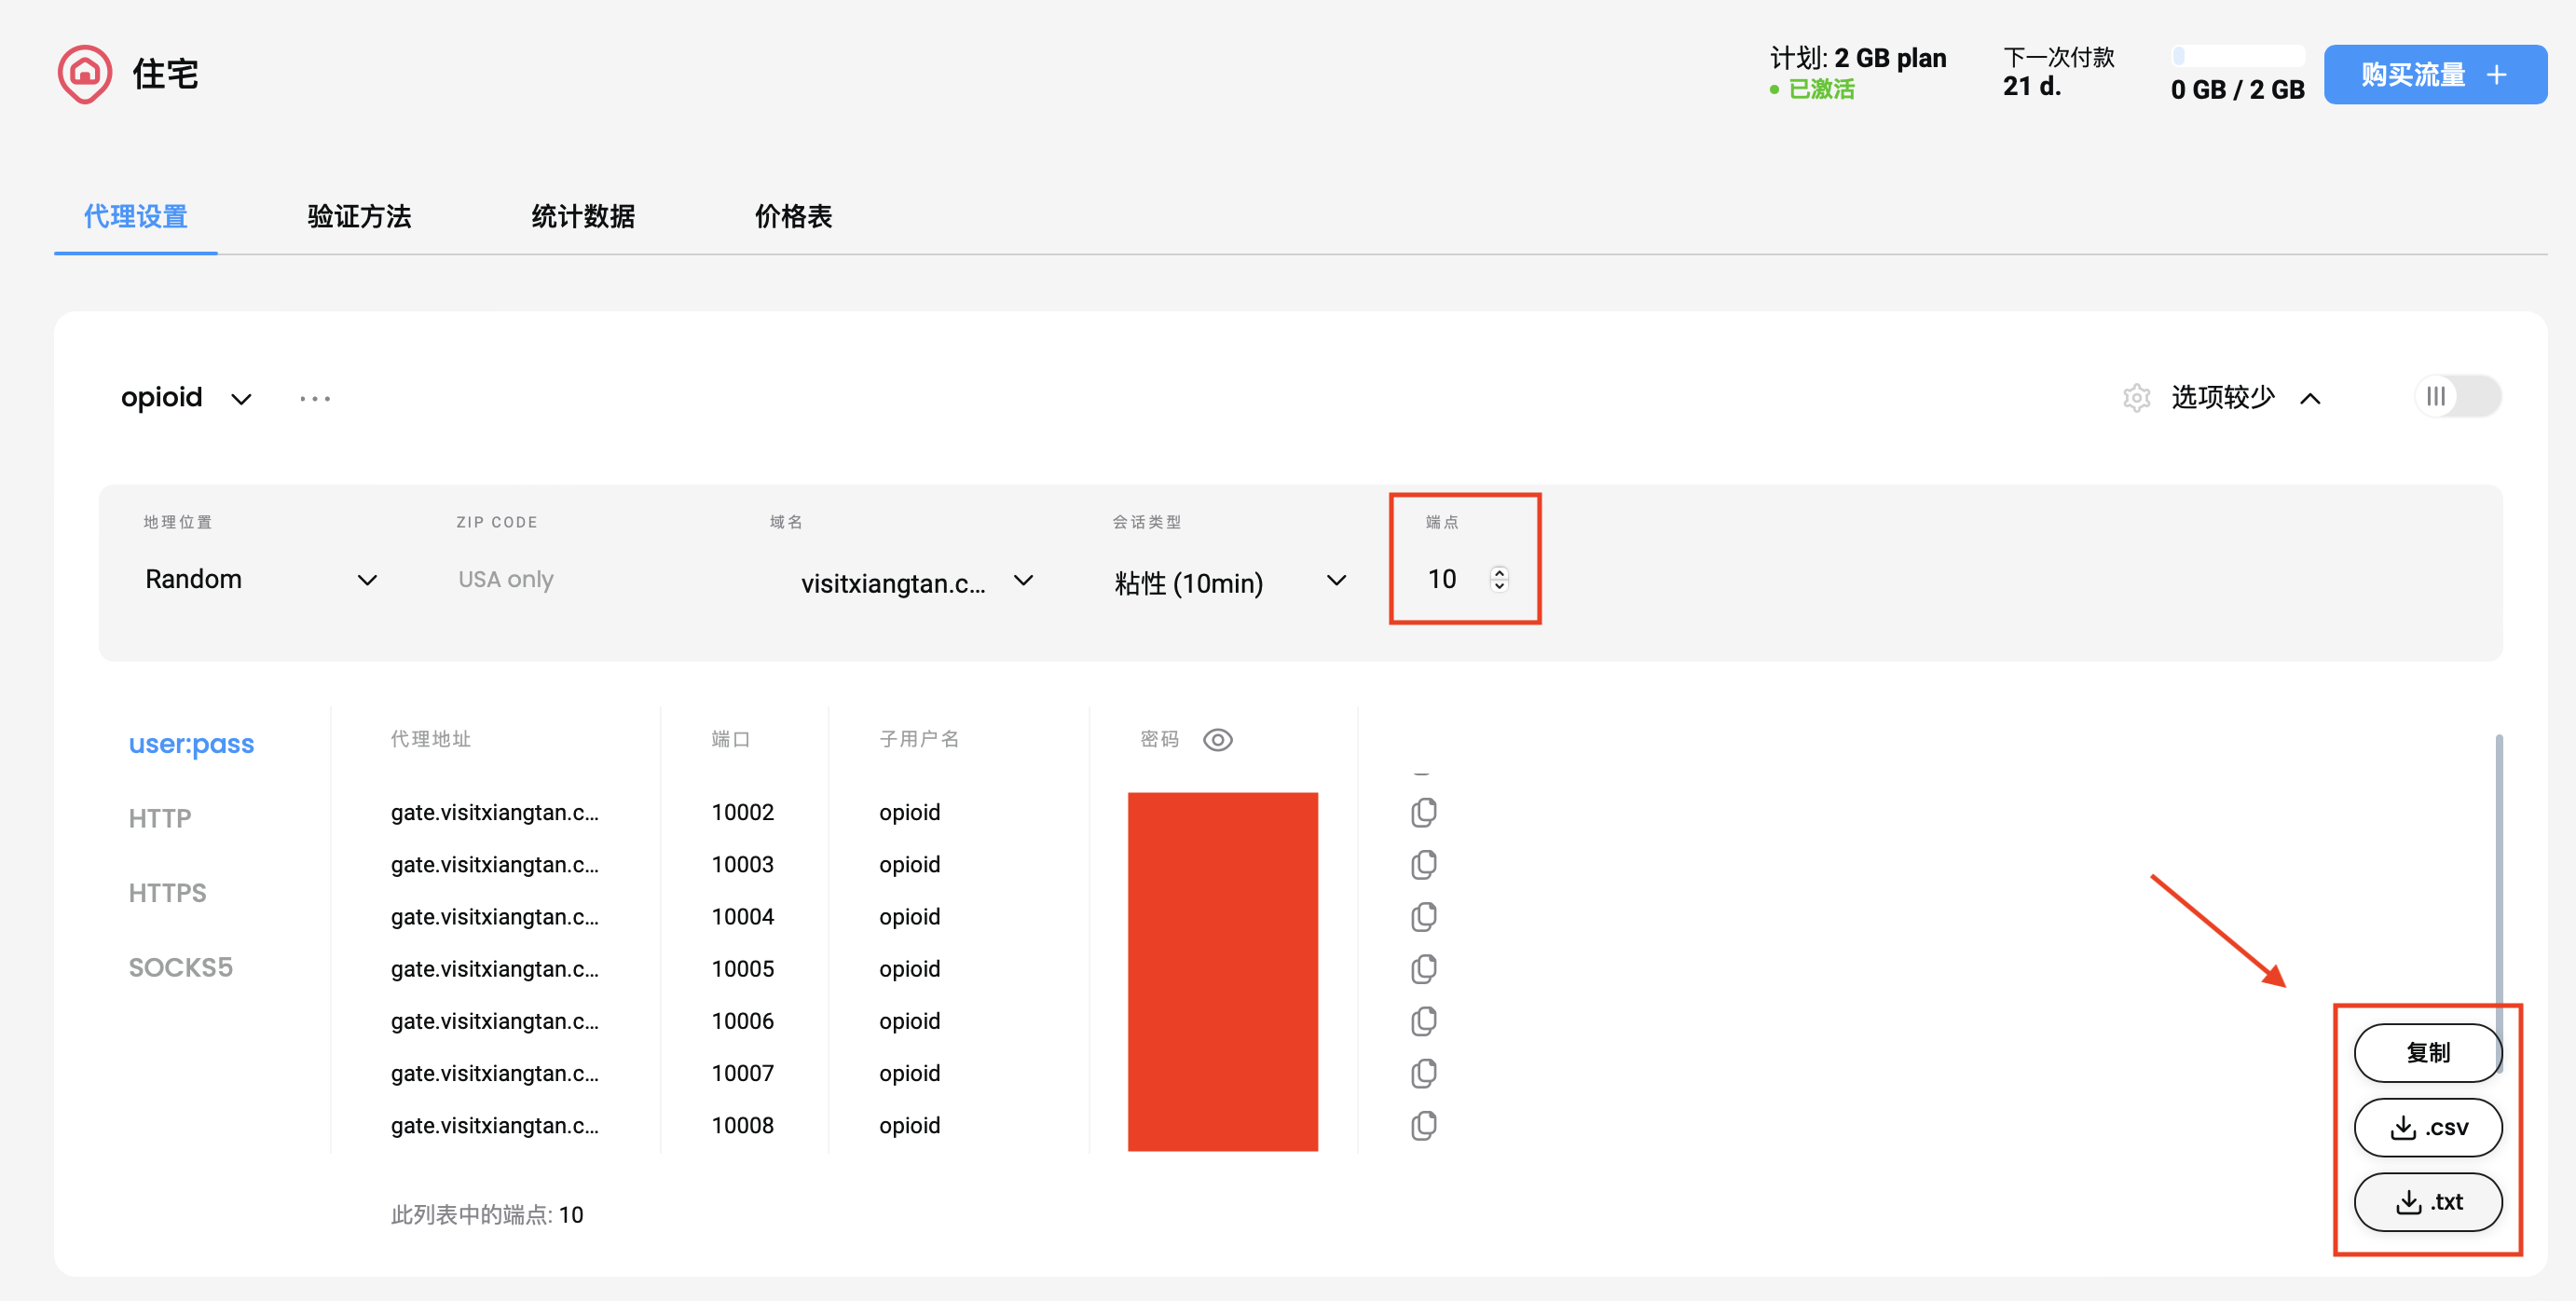Copy the proxy row with port 10005

[x=1423, y=968]
